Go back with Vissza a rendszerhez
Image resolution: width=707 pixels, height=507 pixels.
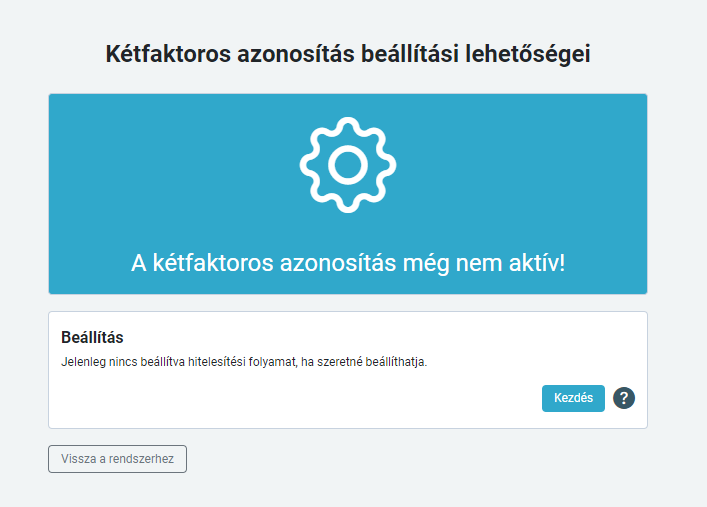pyautogui.click(x=117, y=459)
